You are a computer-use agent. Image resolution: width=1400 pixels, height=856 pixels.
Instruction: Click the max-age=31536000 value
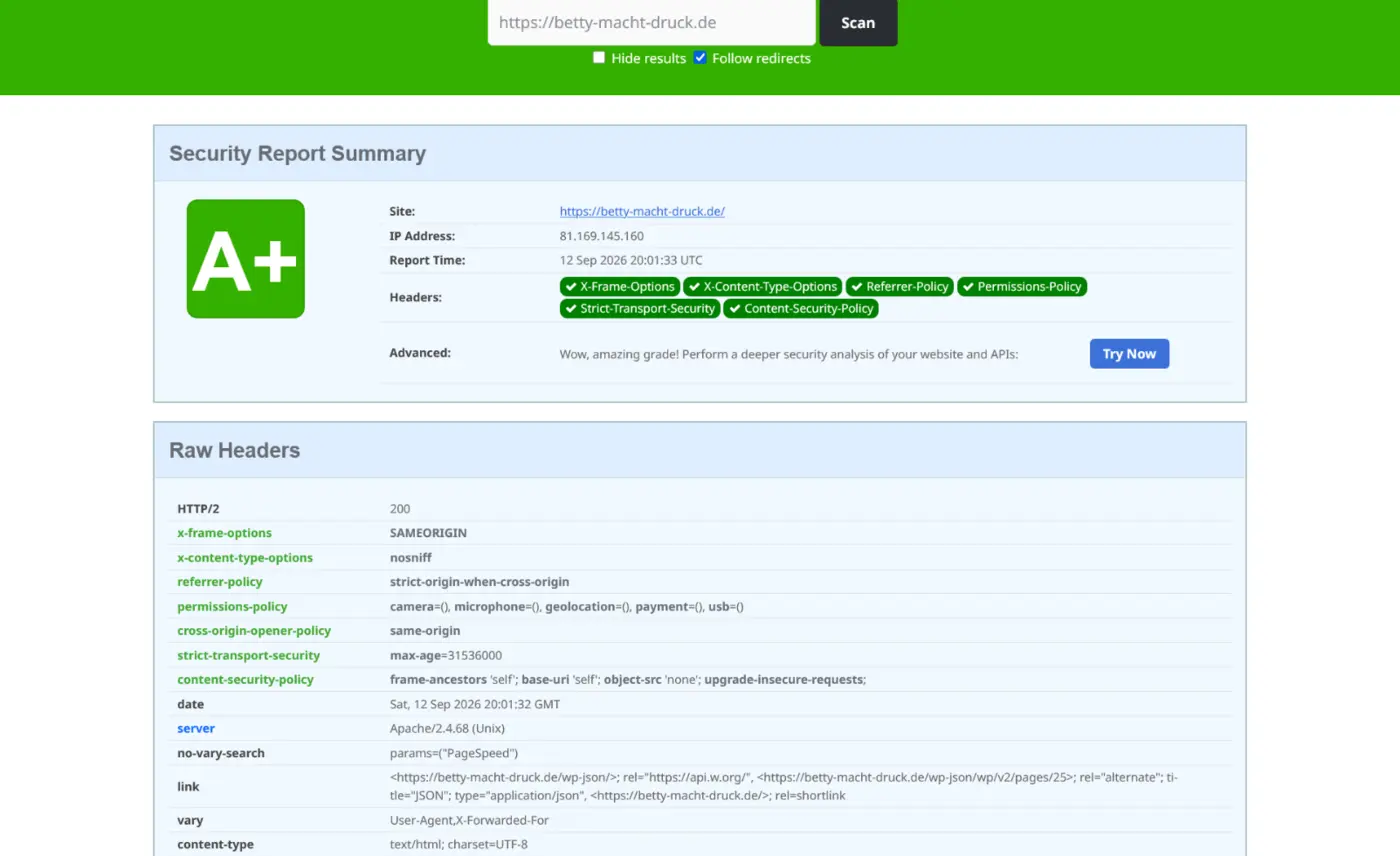446,655
